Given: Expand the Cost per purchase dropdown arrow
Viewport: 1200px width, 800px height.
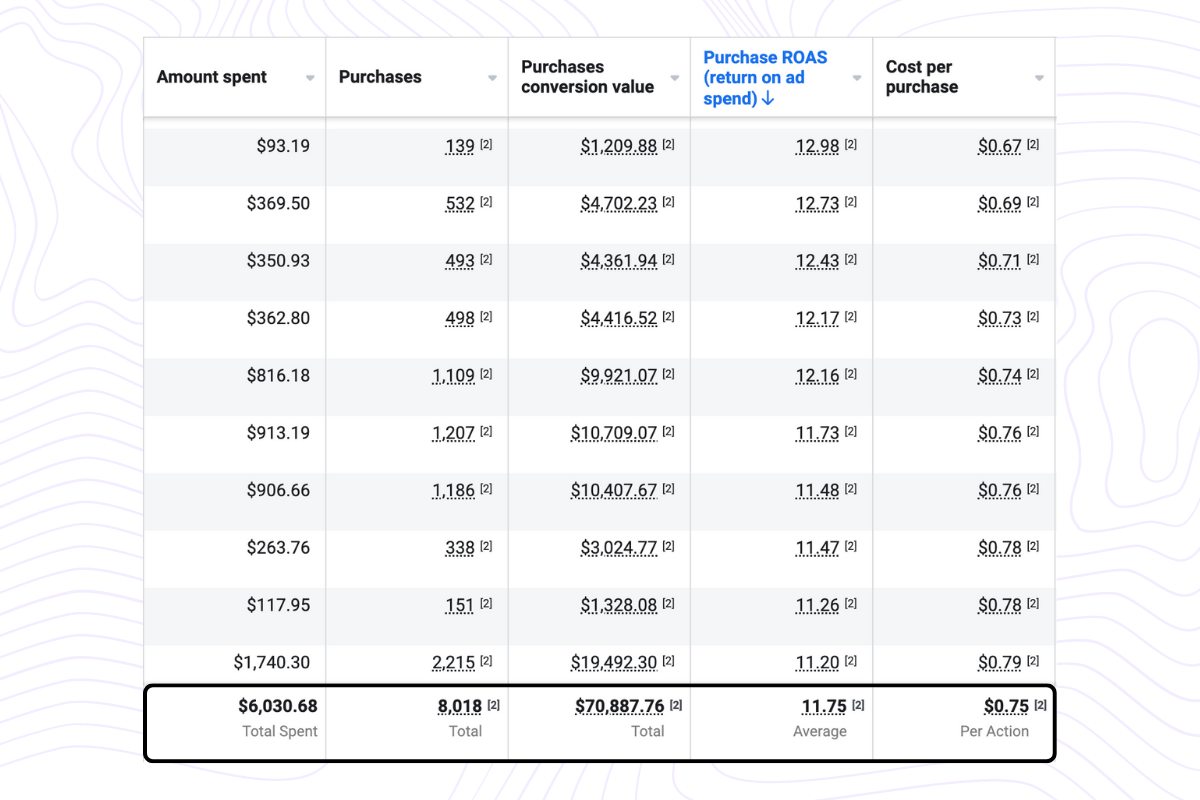Looking at the screenshot, I should click(1039, 78).
